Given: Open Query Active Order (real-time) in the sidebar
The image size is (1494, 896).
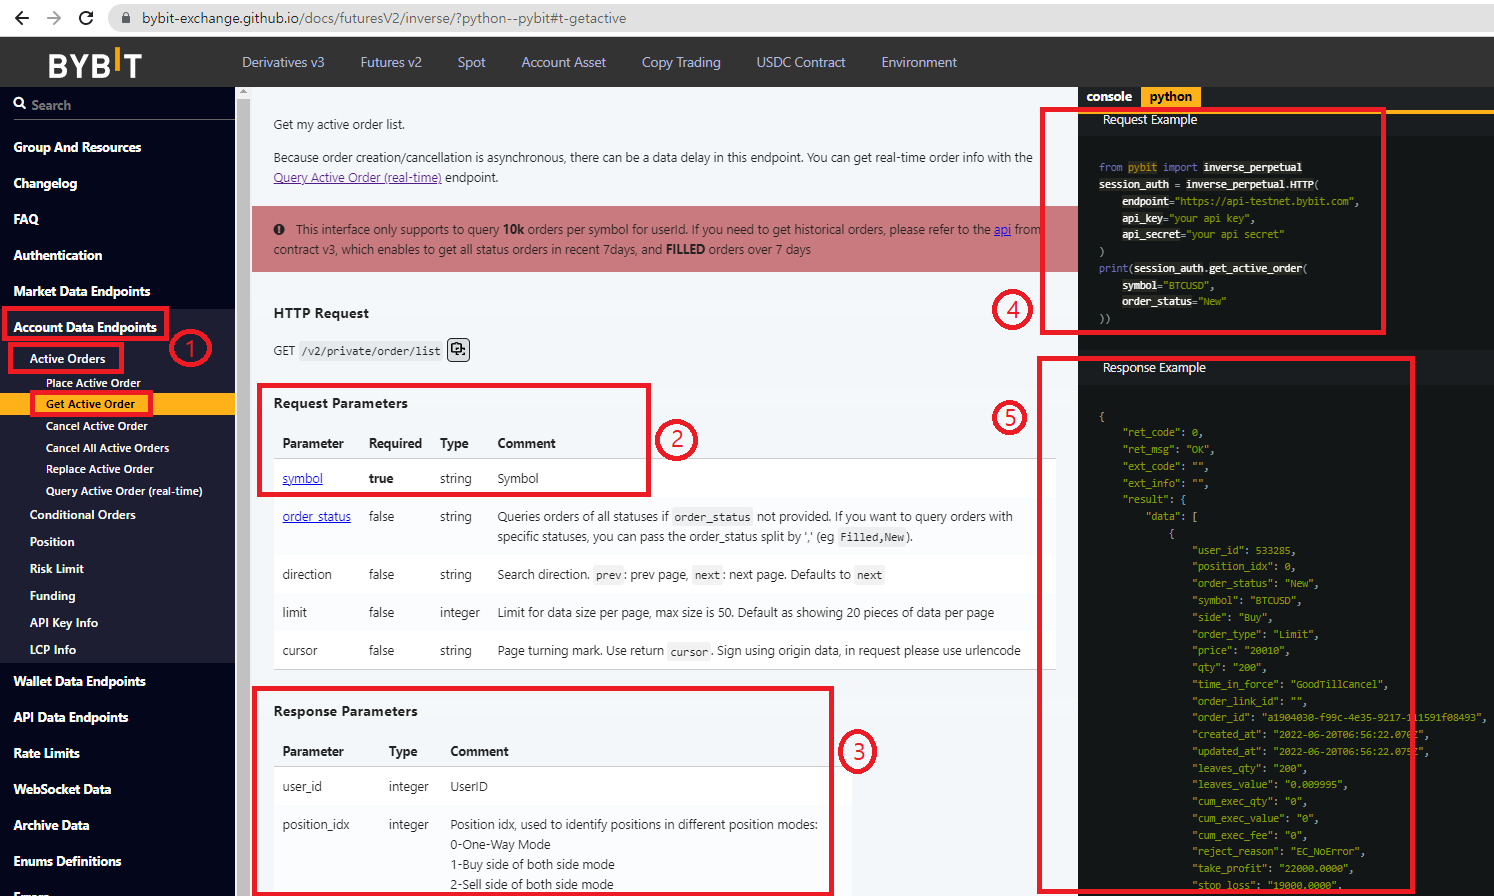Looking at the screenshot, I should [x=124, y=491].
